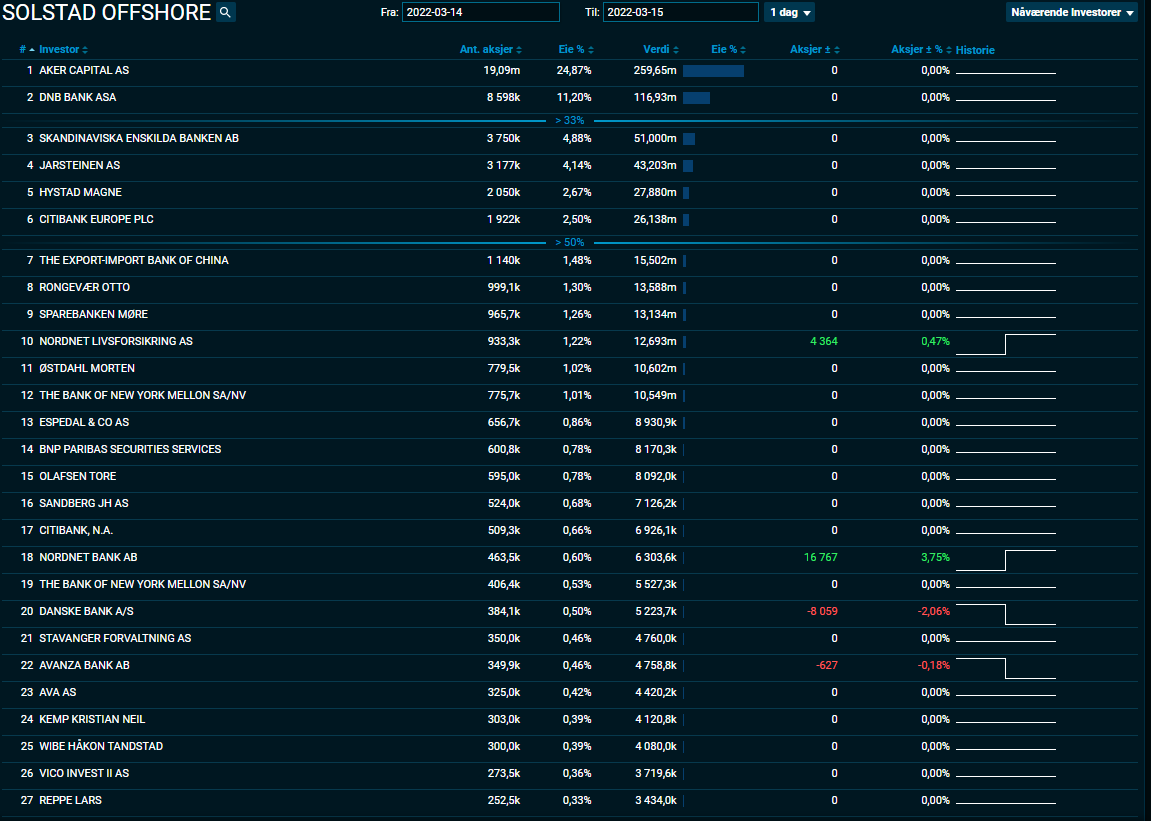Select investor DANSKE BANK A/S
Screen dimensions: 1151x821
click(x=86, y=612)
